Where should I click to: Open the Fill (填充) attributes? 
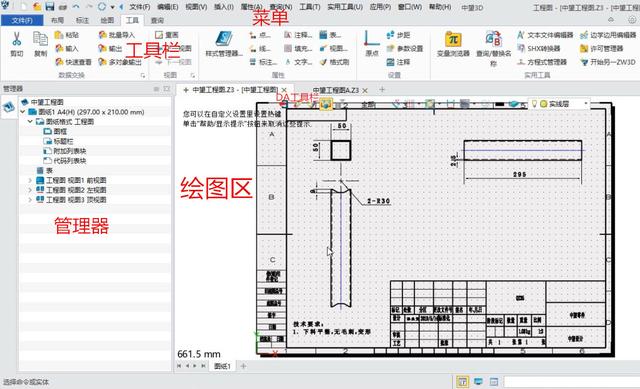[298, 49]
